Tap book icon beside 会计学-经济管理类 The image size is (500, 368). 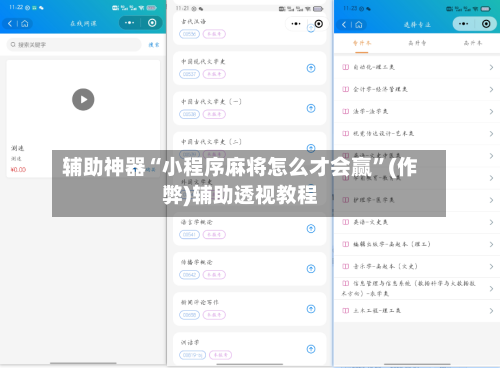[346, 89]
